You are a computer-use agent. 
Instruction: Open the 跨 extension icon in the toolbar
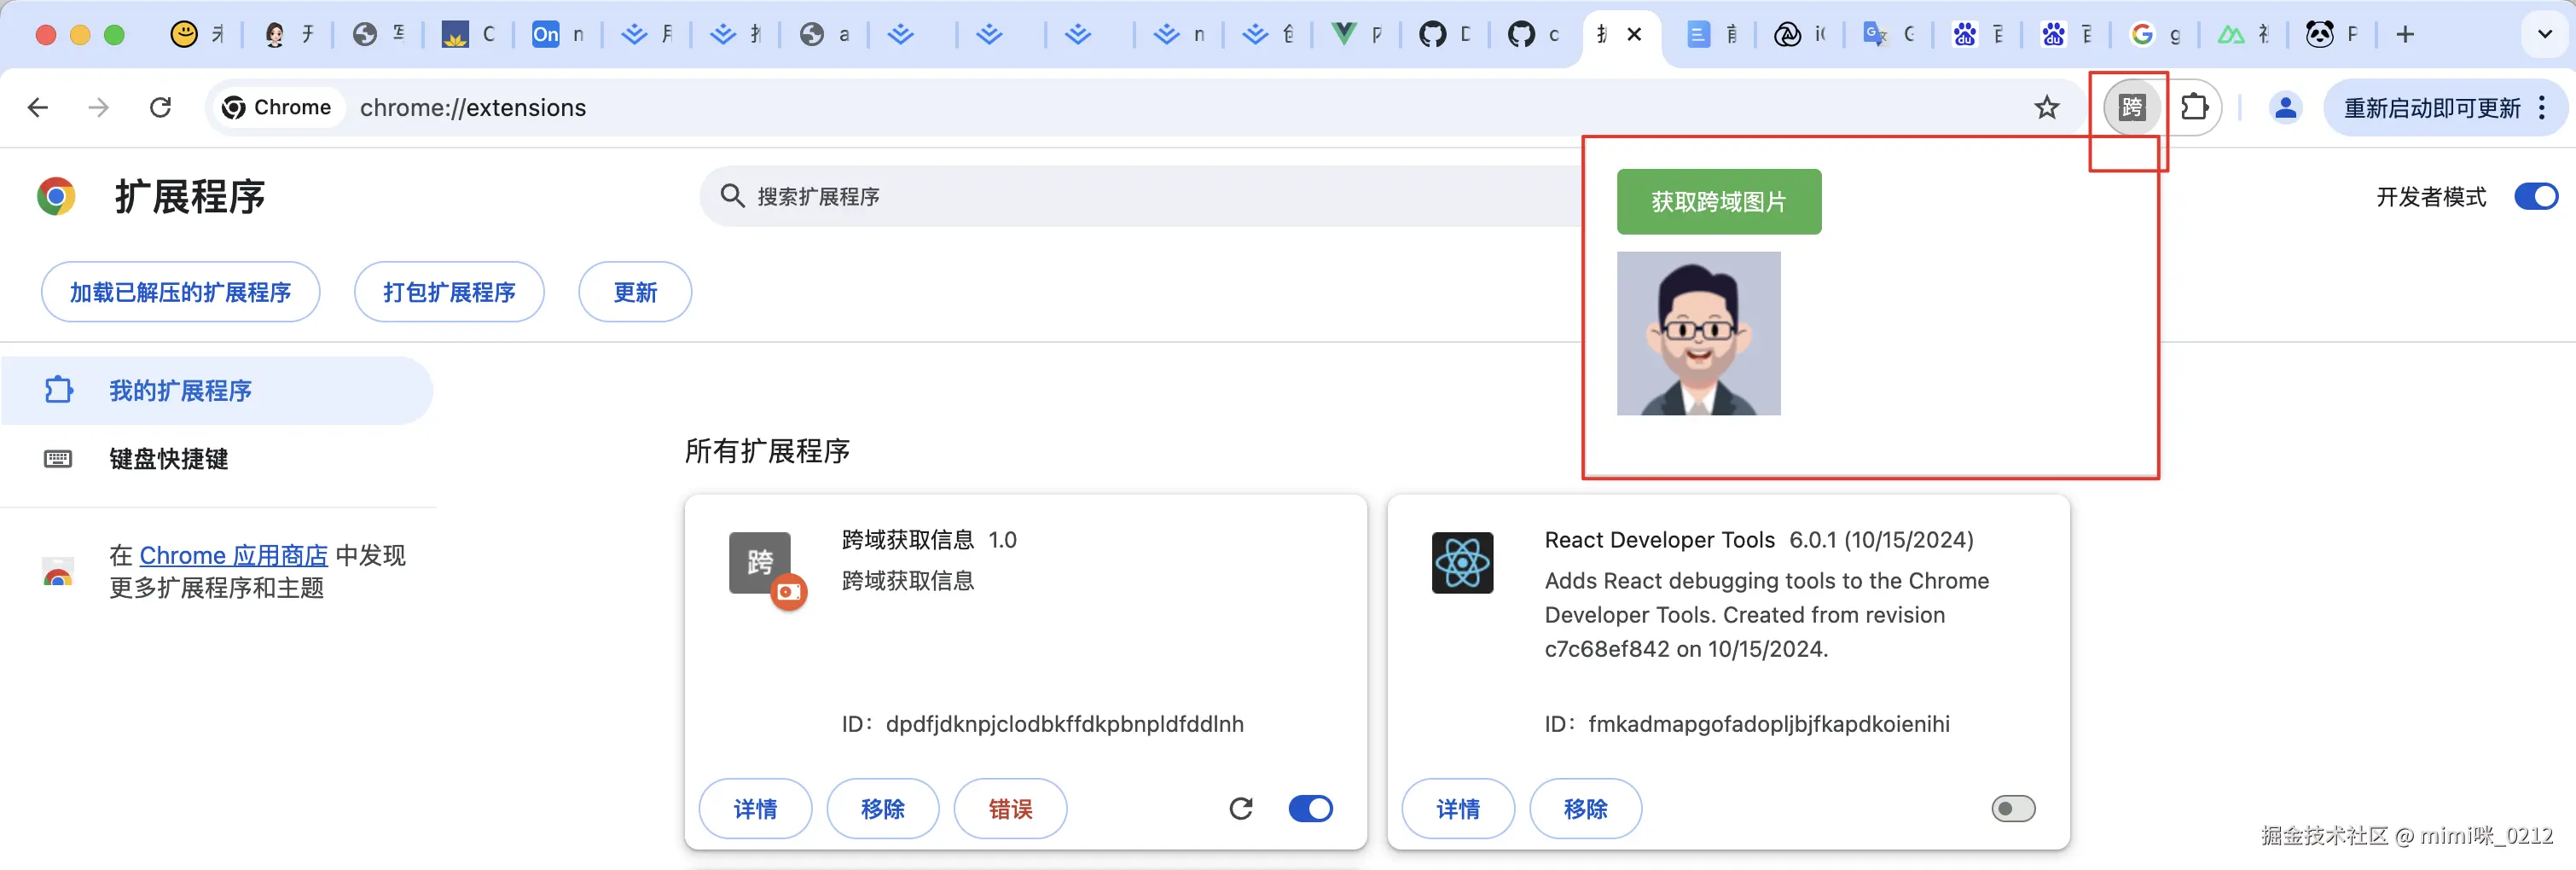[x=2132, y=107]
